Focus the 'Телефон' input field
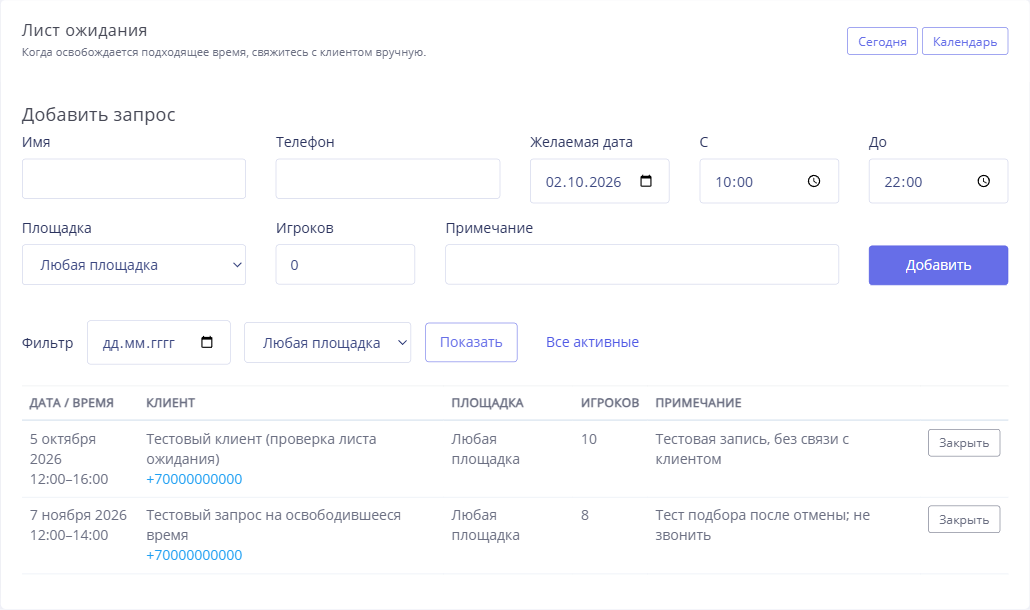Image resolution: width=1030 pixels, height=610 pixels. click(x=388, y=179)
